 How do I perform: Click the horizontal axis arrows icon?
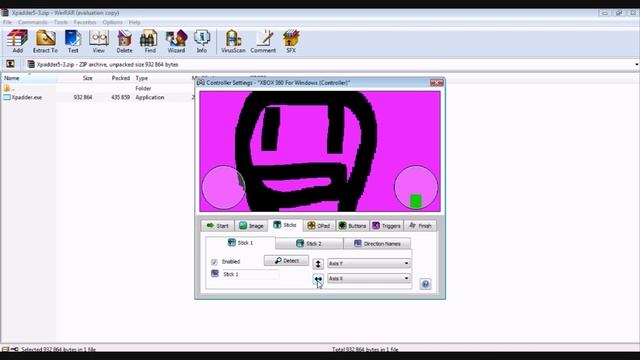pos(318,279)
